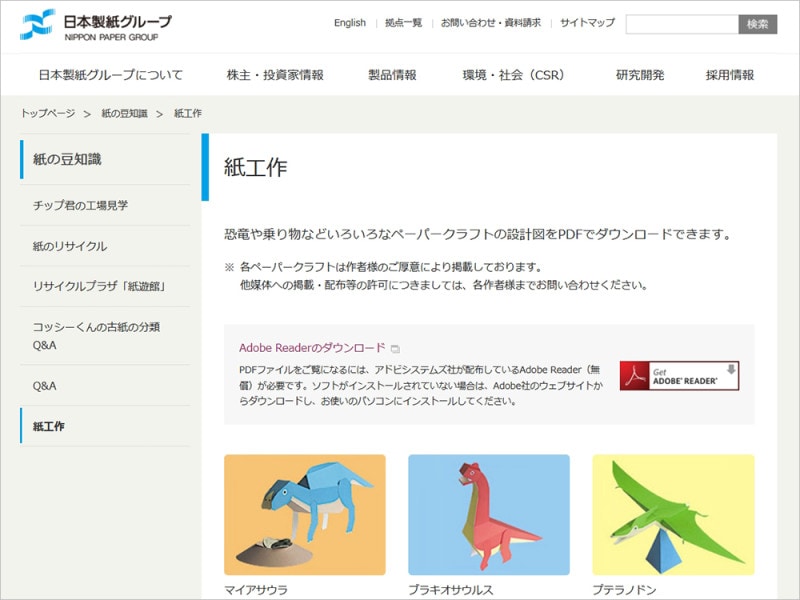Open the English language link
Image resolution: width=800 pixels, height=600 pixels.
point(351,22)
